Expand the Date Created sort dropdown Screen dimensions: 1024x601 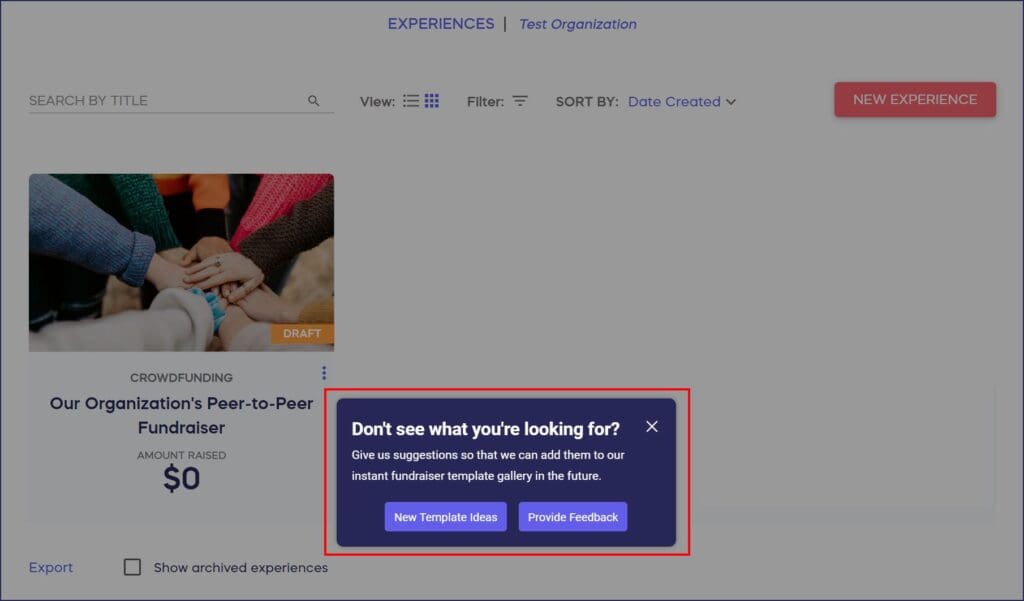tap(674, 101)
